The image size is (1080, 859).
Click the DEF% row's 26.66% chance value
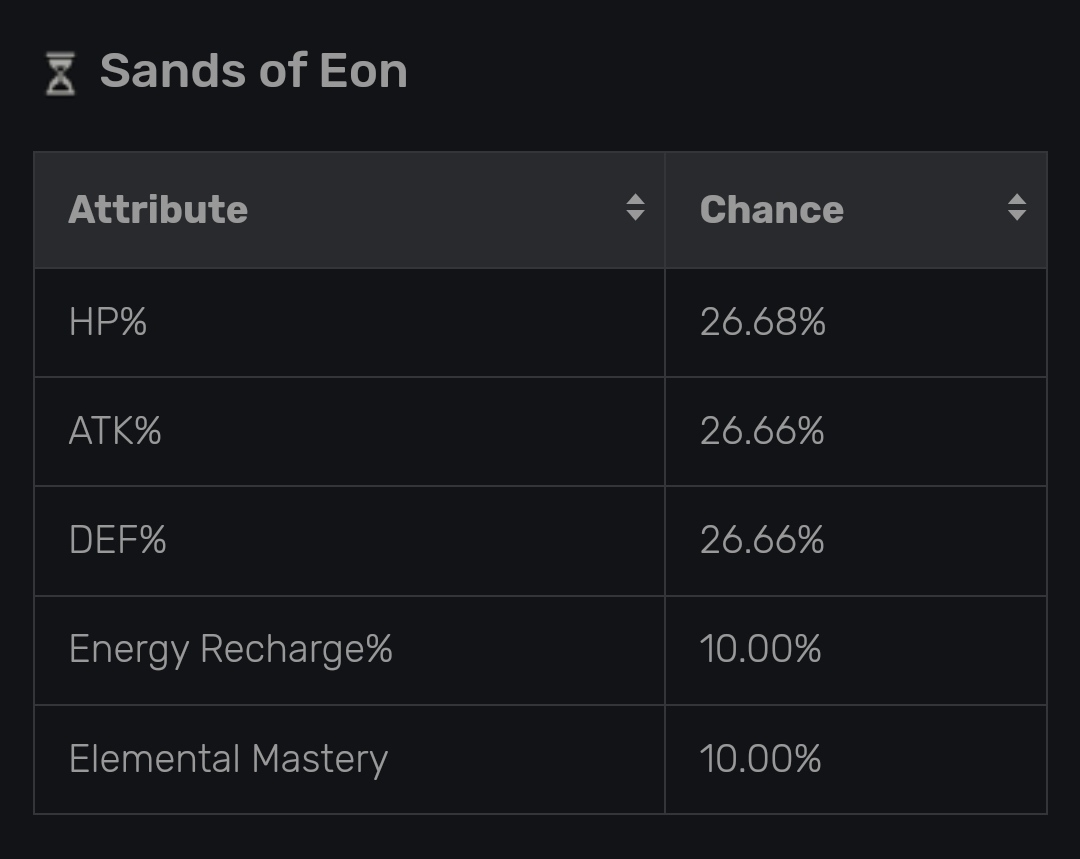point(762,541)
